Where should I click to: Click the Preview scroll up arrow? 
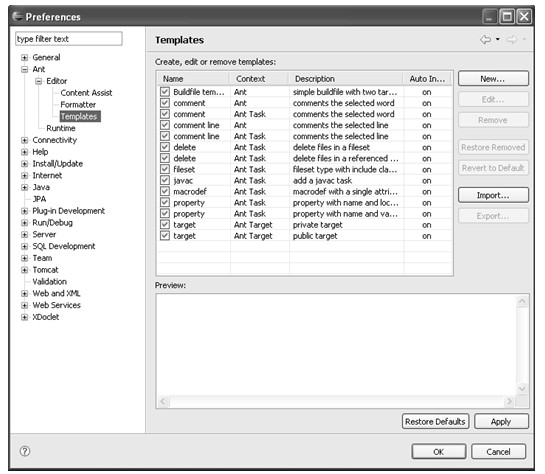click(522, 301)
